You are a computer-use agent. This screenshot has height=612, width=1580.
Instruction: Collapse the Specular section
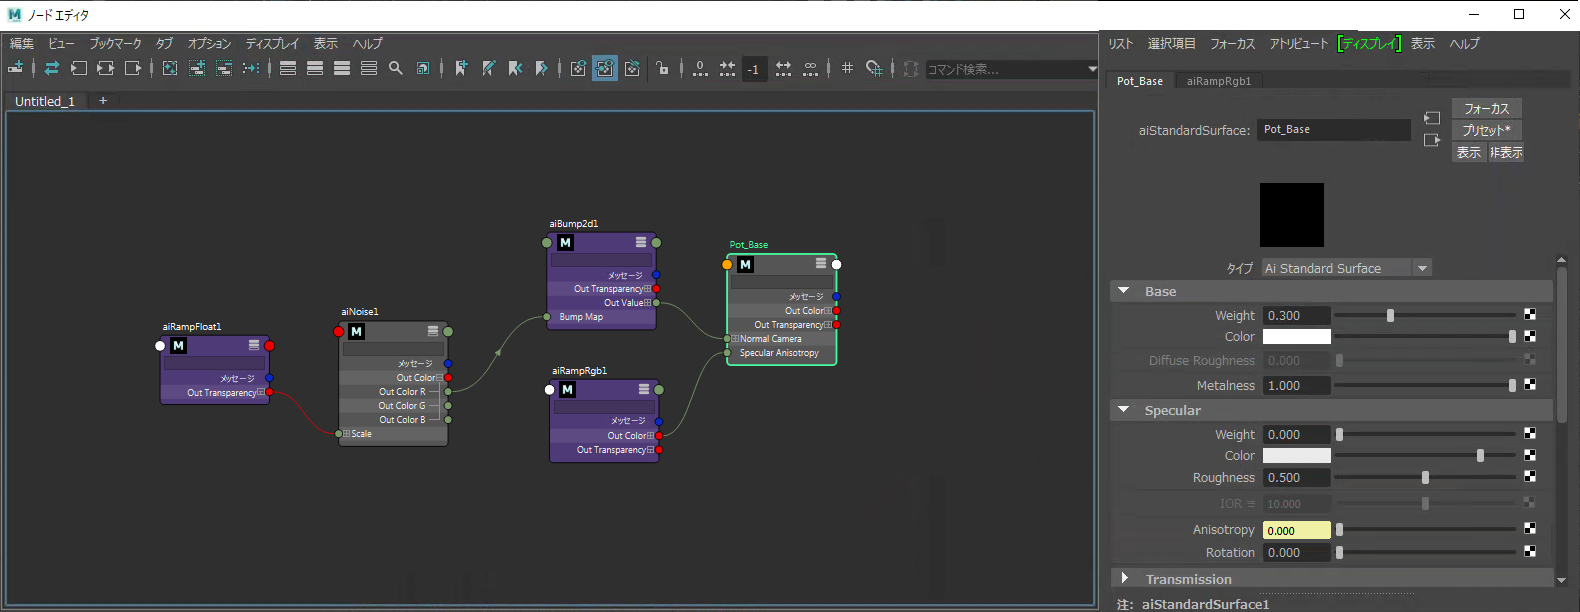tap(1124, 410)
